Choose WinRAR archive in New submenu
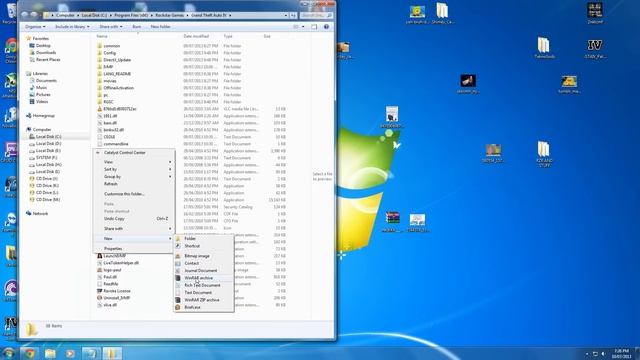Screen dimensions: 640x360 coord(203,278)
